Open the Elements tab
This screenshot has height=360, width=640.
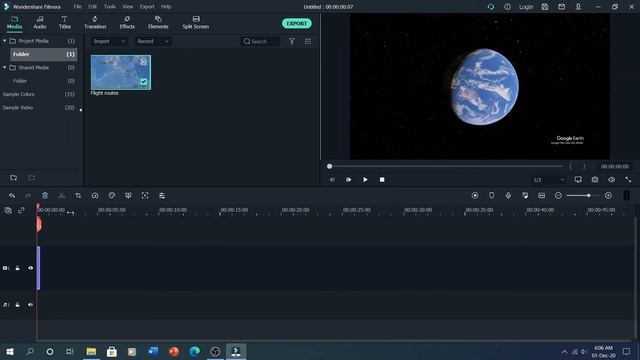coord(158,22)
